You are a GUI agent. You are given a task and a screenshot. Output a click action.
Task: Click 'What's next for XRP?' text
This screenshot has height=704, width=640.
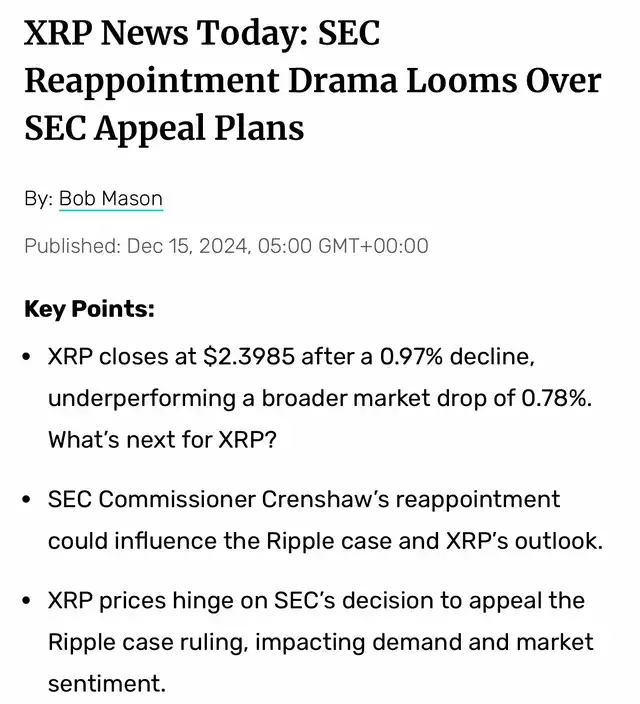161,439
